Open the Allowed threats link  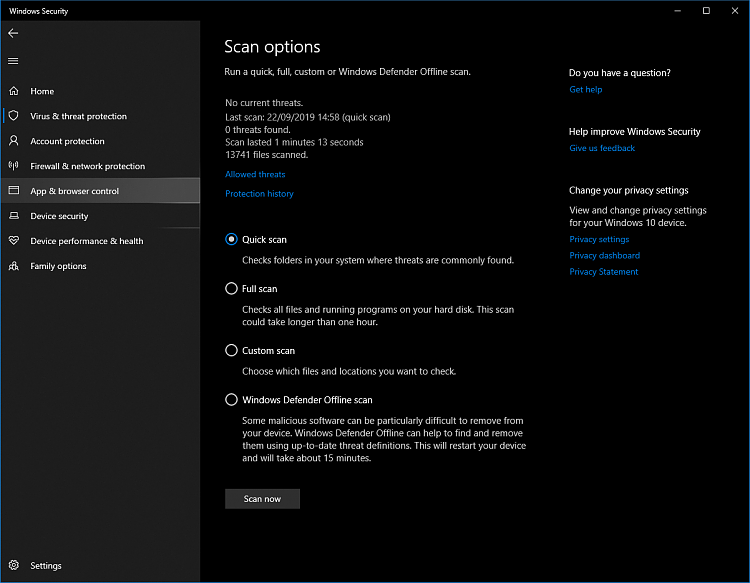tap(255, 174)
